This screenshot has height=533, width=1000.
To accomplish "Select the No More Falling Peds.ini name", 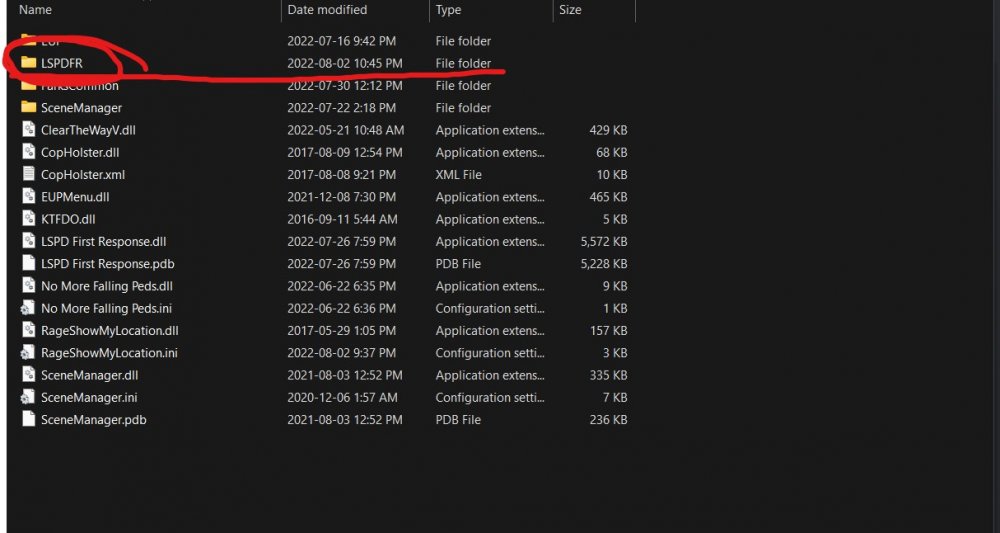I will point(107,309).
